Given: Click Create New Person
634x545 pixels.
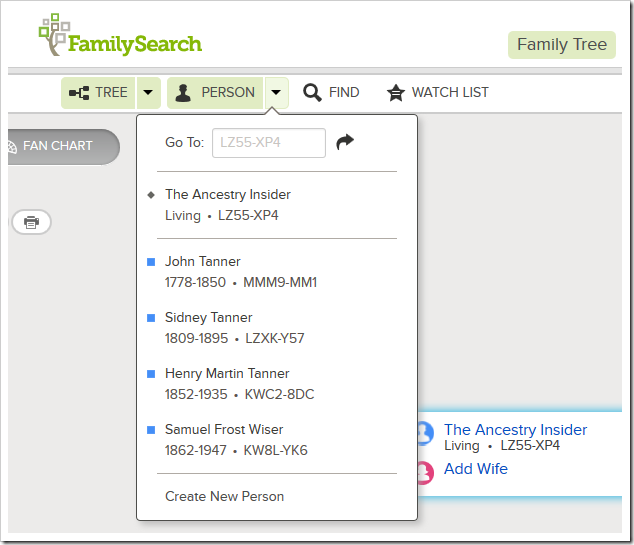Looking at the screenshot, I should (224, 496).
